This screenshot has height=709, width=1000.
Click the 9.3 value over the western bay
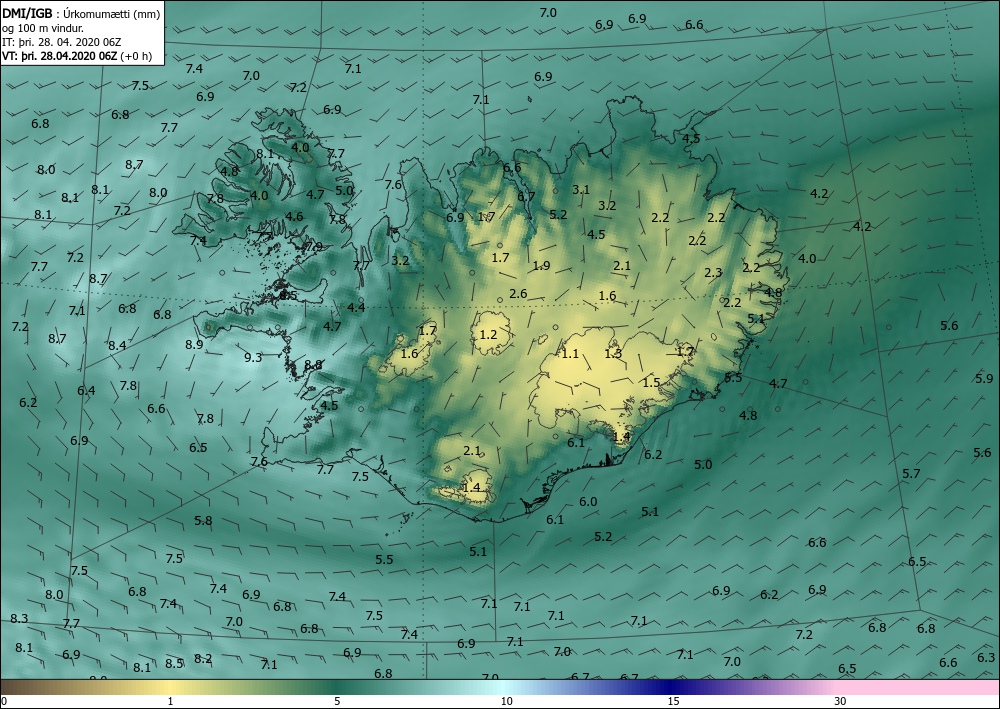point(253,357)
